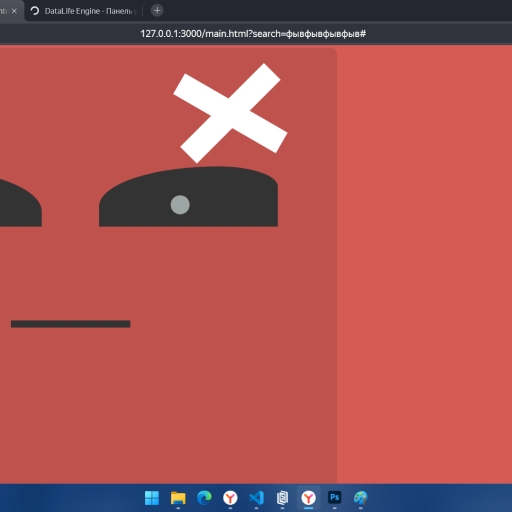Close the first browser tab
The image size is (512, 512).
[14, 11]
